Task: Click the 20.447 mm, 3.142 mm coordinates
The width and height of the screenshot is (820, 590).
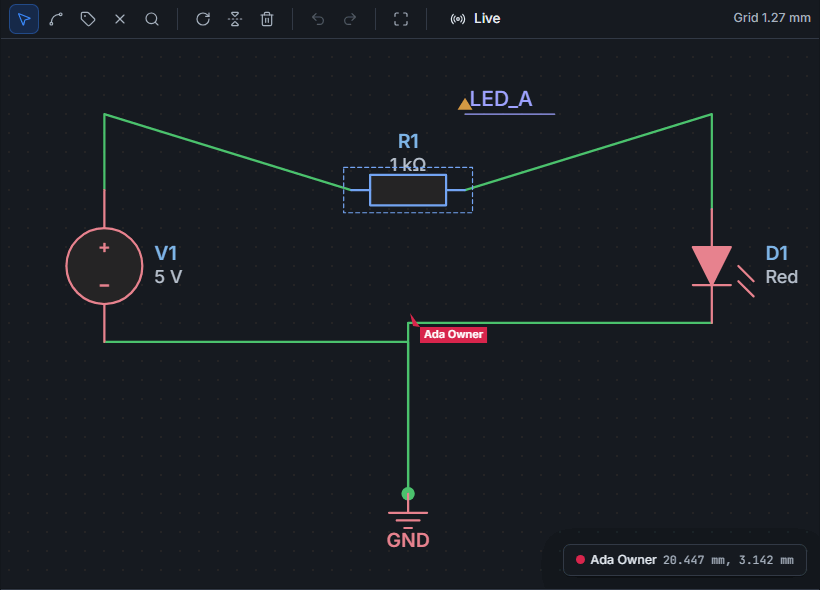Action: 728,560
